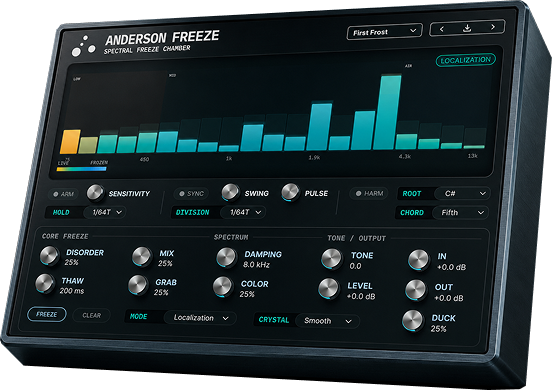Toggle the HARM switch
This screenshot has width=552, height=391.
369,193
